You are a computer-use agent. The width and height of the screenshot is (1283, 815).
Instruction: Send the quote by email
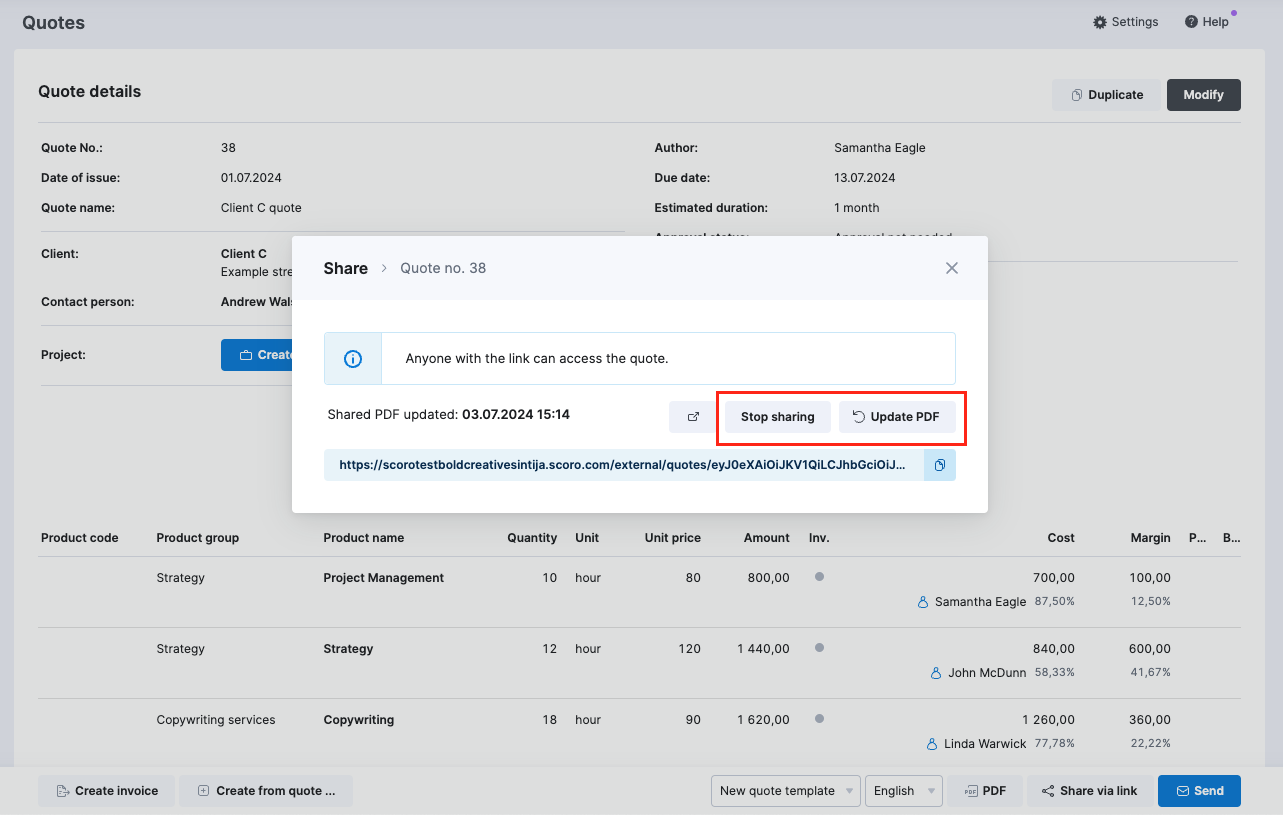coord(1199,791)
